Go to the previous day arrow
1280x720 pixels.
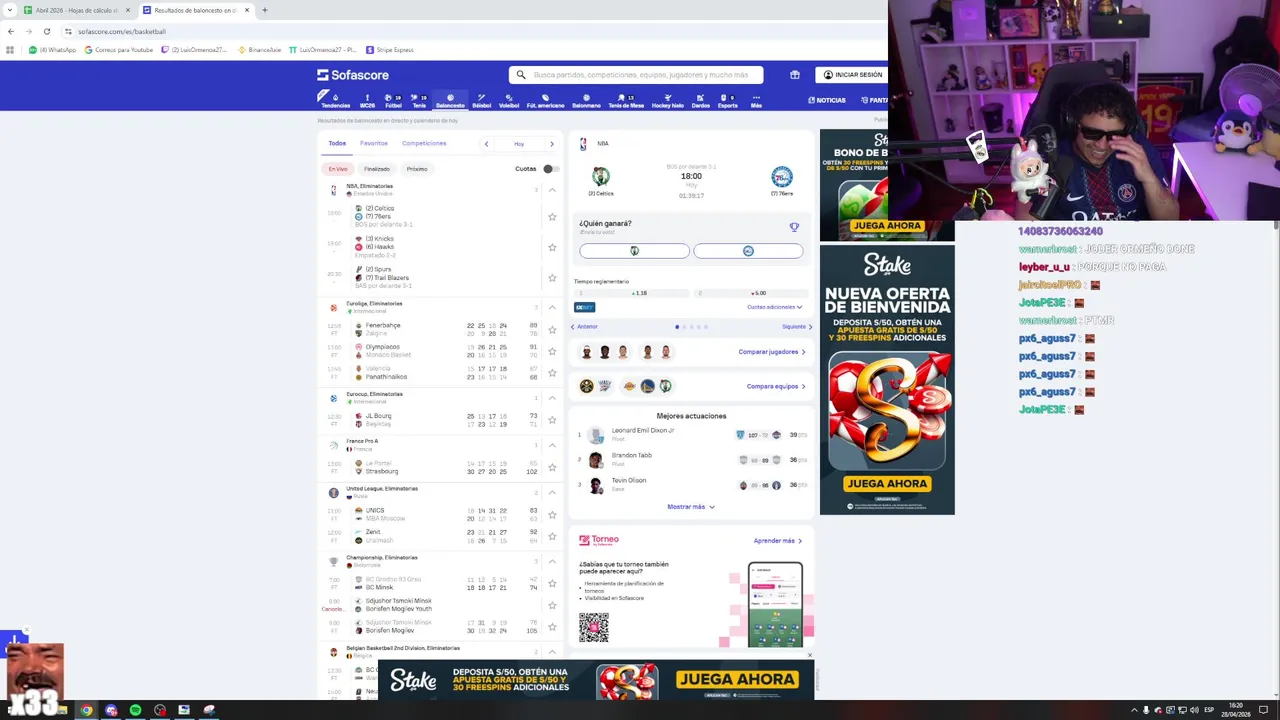point(486,144)
